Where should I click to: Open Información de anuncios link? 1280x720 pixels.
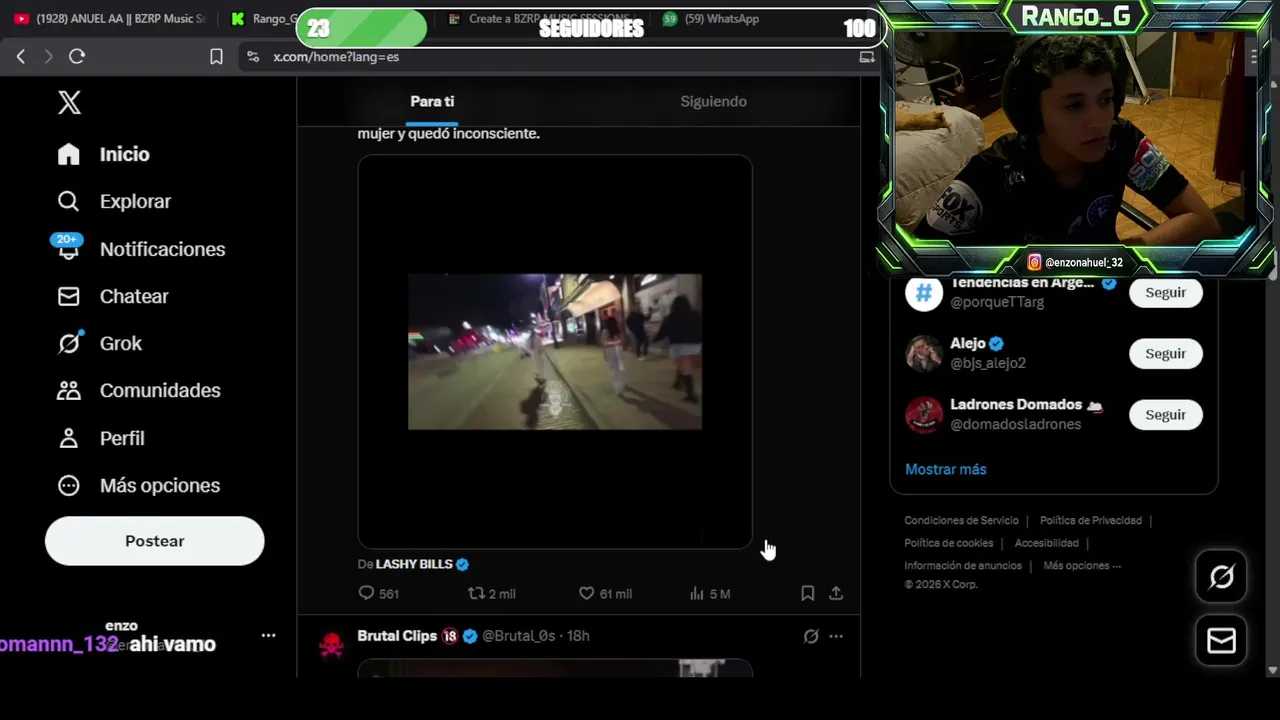pos(963,565)
